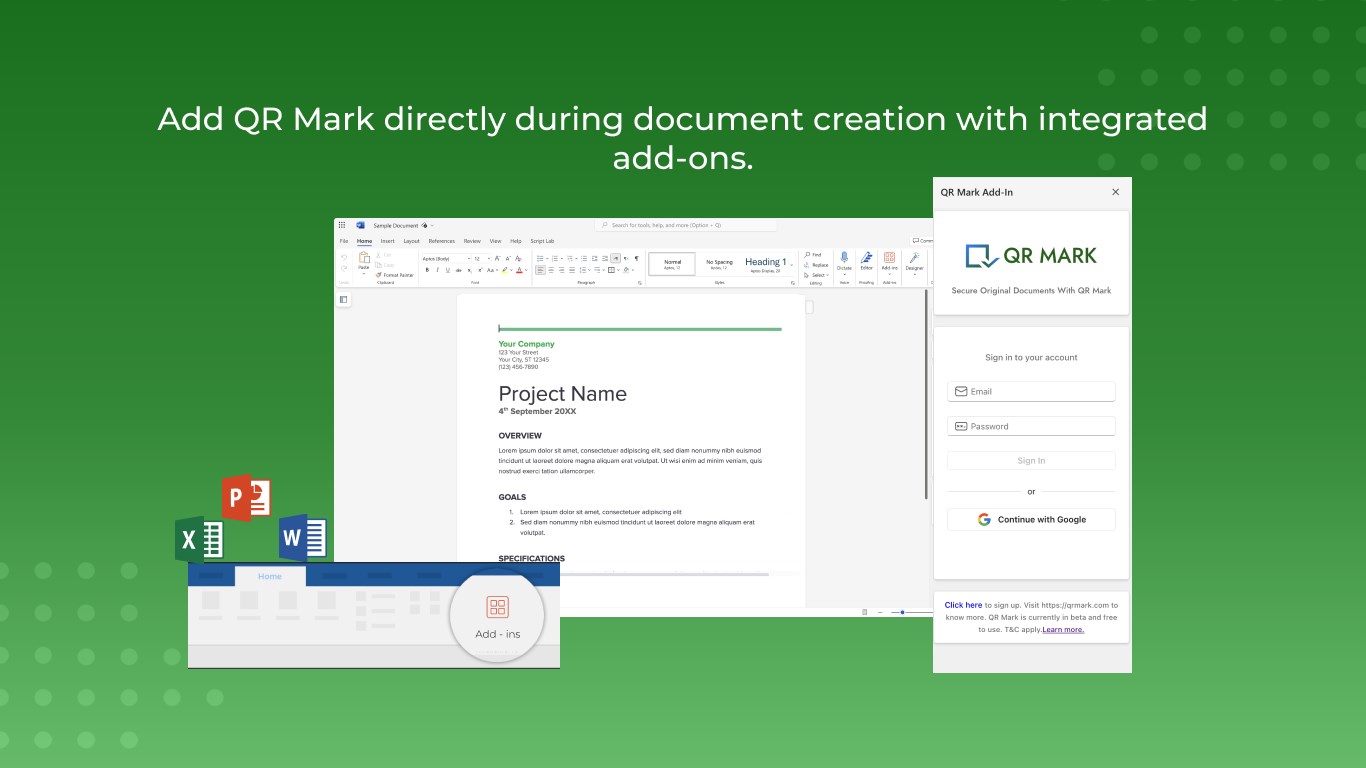Image resolution: width=1366 pixels, height=768 pixels.
Task: Click the Multilevel list icon
Action: [x=570, y=259]
